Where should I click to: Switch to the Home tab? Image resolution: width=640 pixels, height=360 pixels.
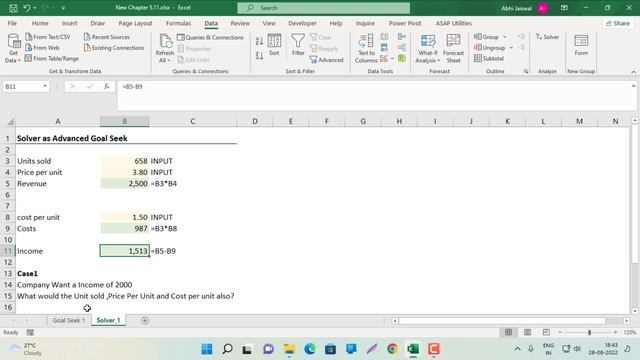(40, 23)
